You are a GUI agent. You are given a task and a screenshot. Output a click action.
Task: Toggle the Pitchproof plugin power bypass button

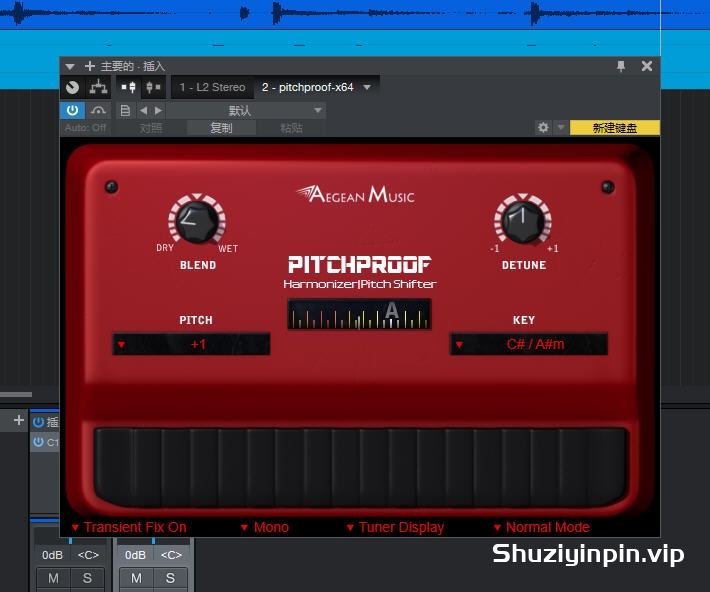[x=72, y=110]
